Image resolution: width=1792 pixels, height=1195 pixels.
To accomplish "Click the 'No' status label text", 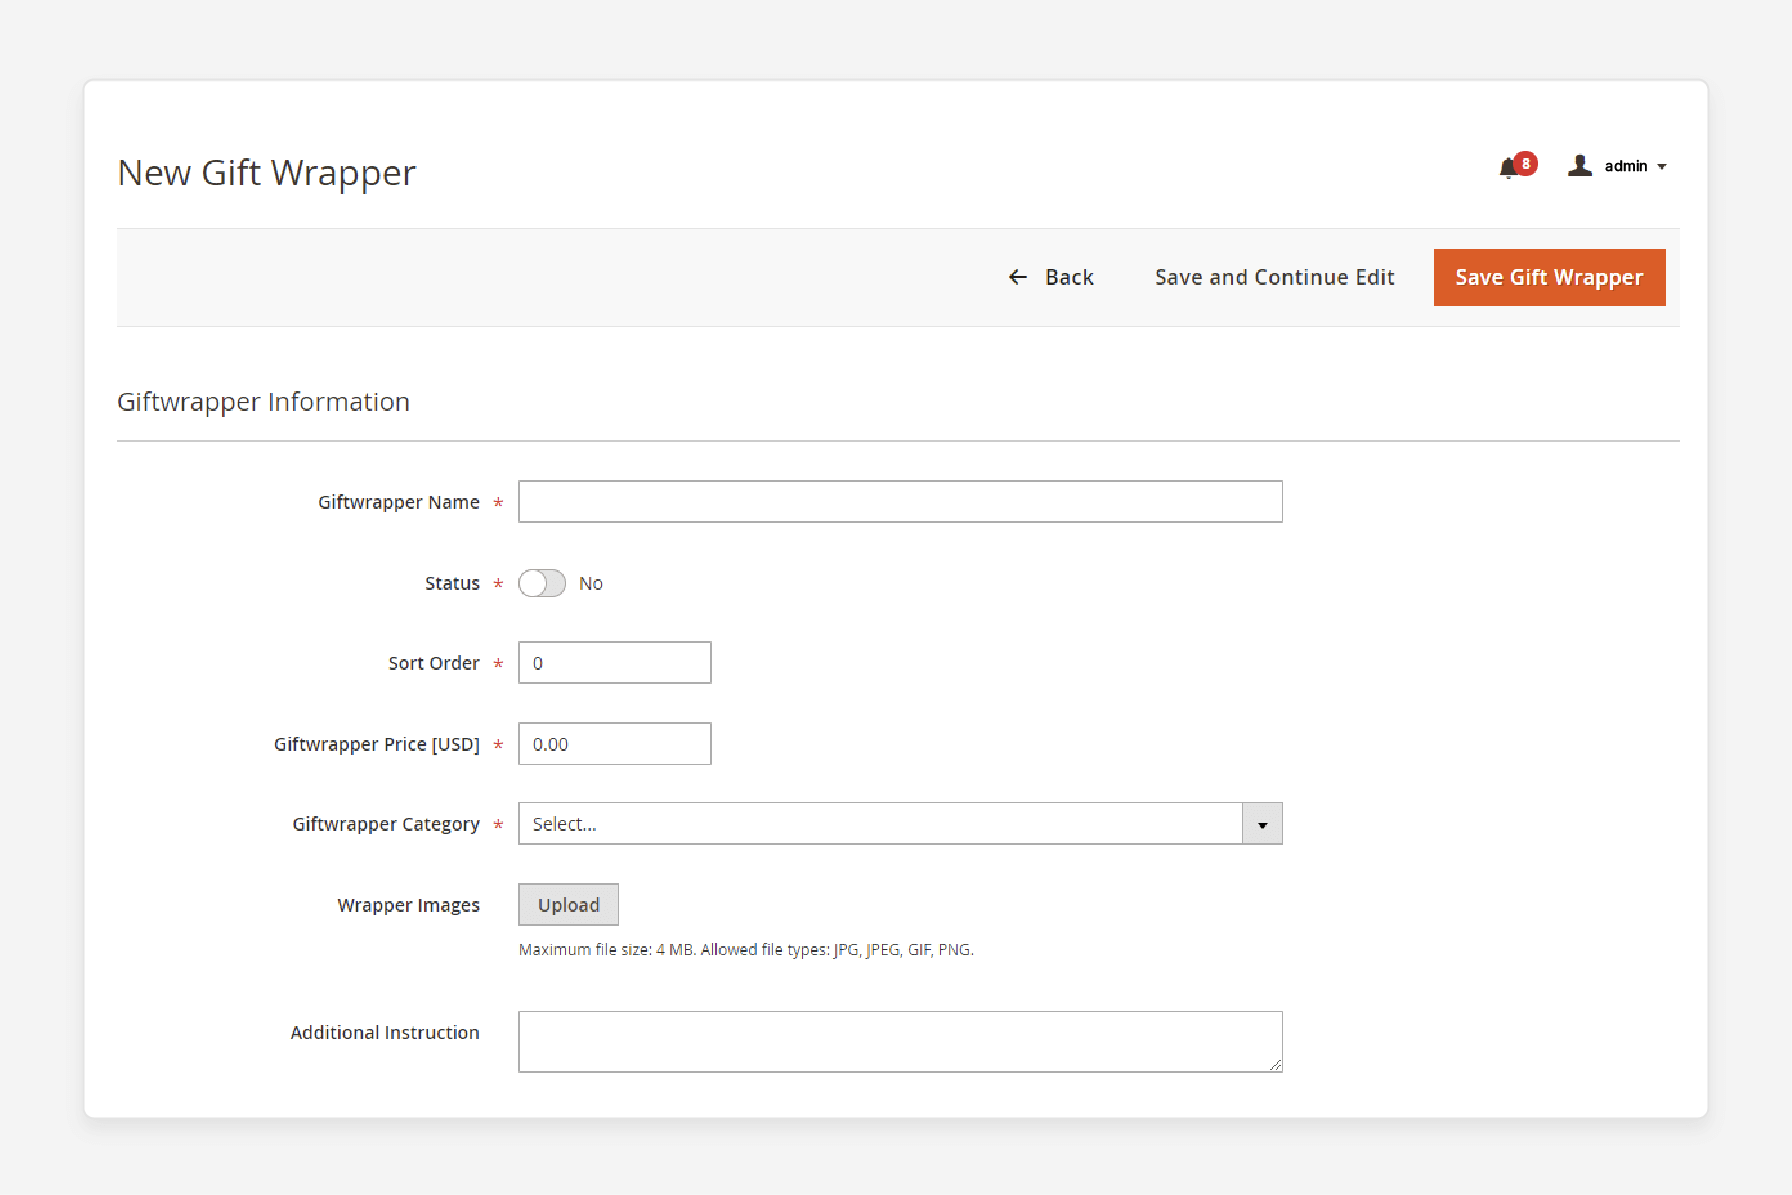I will click(590, 583).
